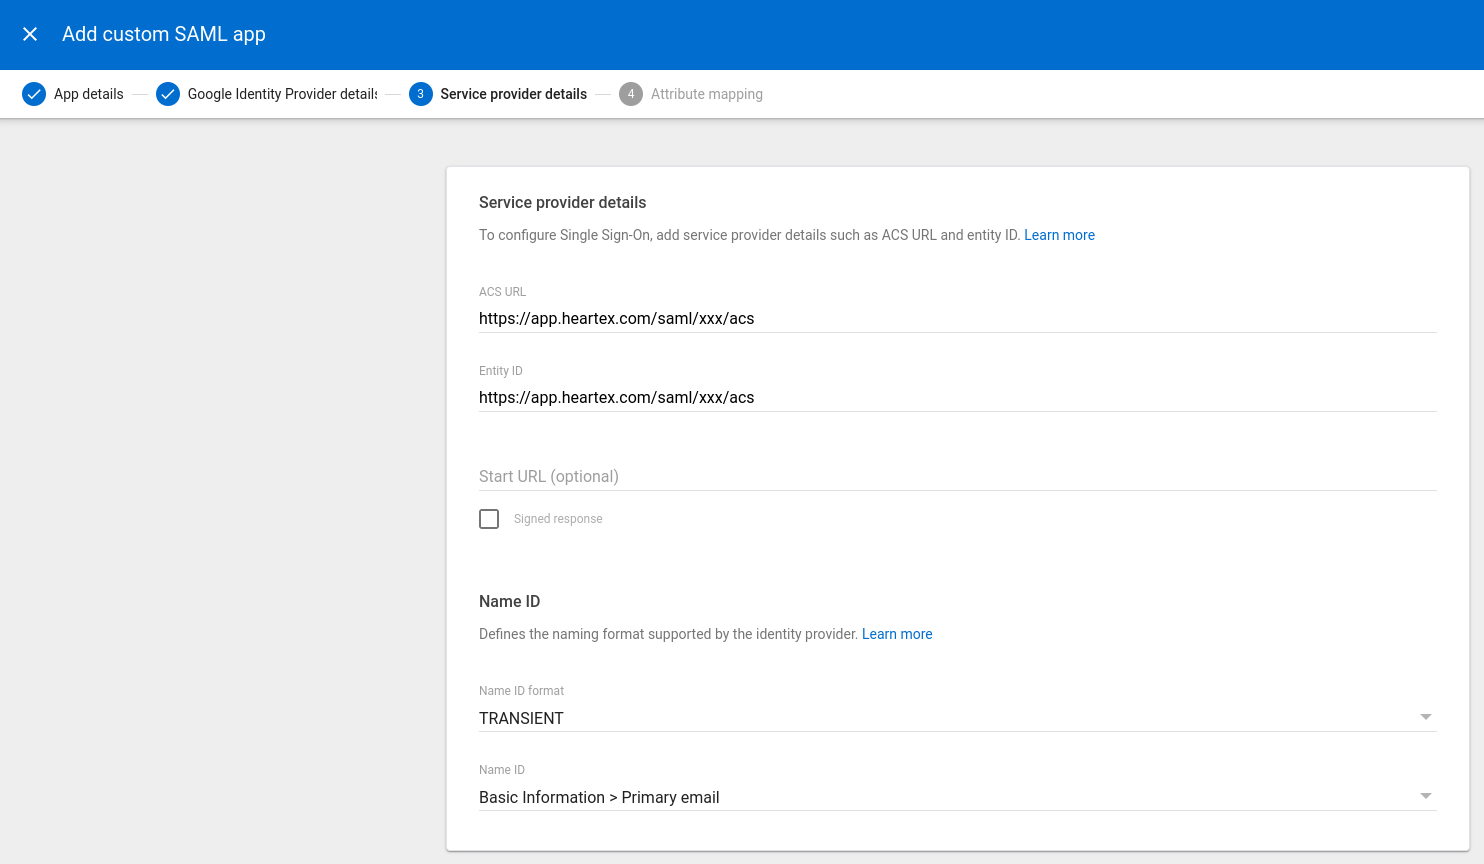
Task: Click the step 4 circle icon
Action: (630, 94)
